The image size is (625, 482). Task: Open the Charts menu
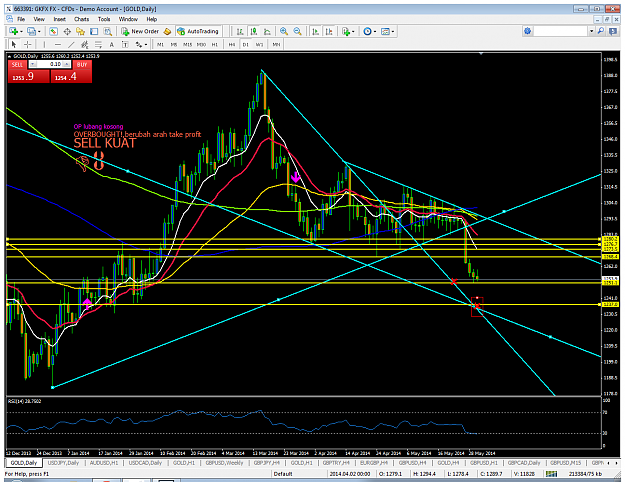click(x=81, y=19)
